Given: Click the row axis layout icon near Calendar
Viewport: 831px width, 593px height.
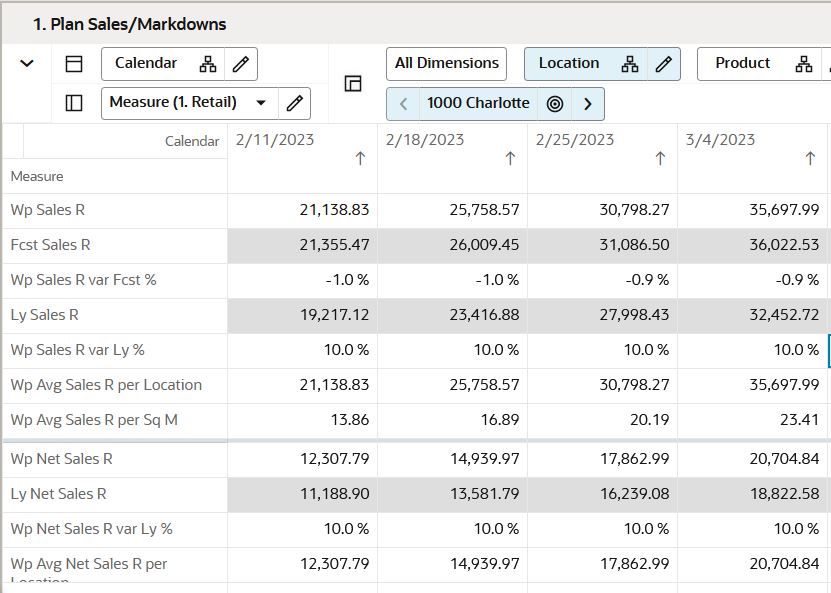Looking at the screenshot, I should (75, 63).
